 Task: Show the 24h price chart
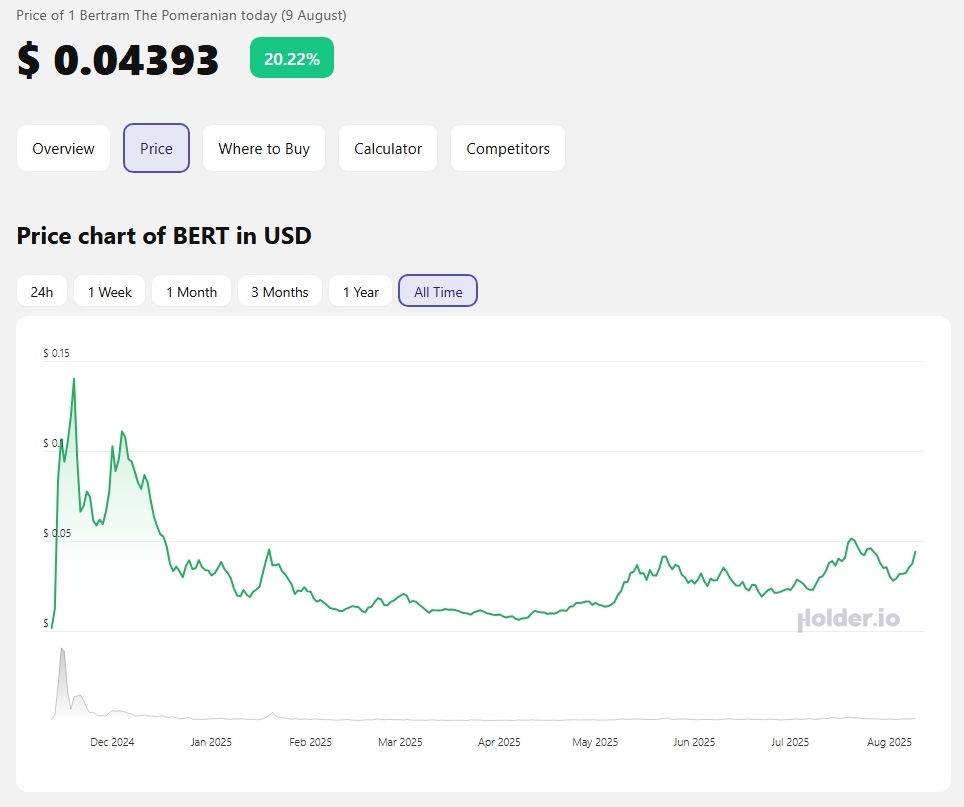(x=42, y=291)
